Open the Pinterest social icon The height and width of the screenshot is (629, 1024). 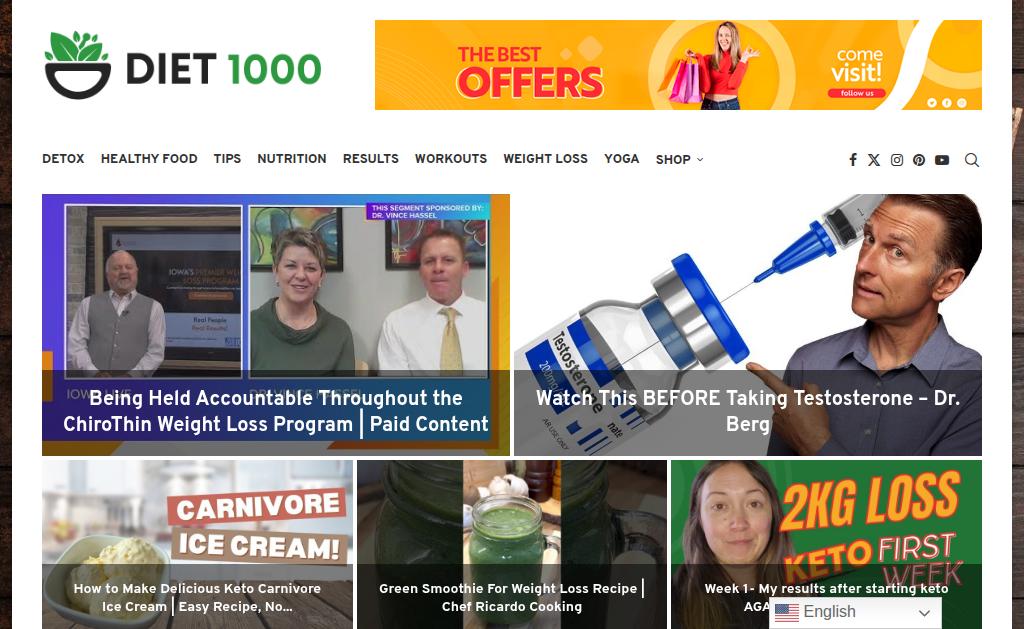(x=919, y=160)
